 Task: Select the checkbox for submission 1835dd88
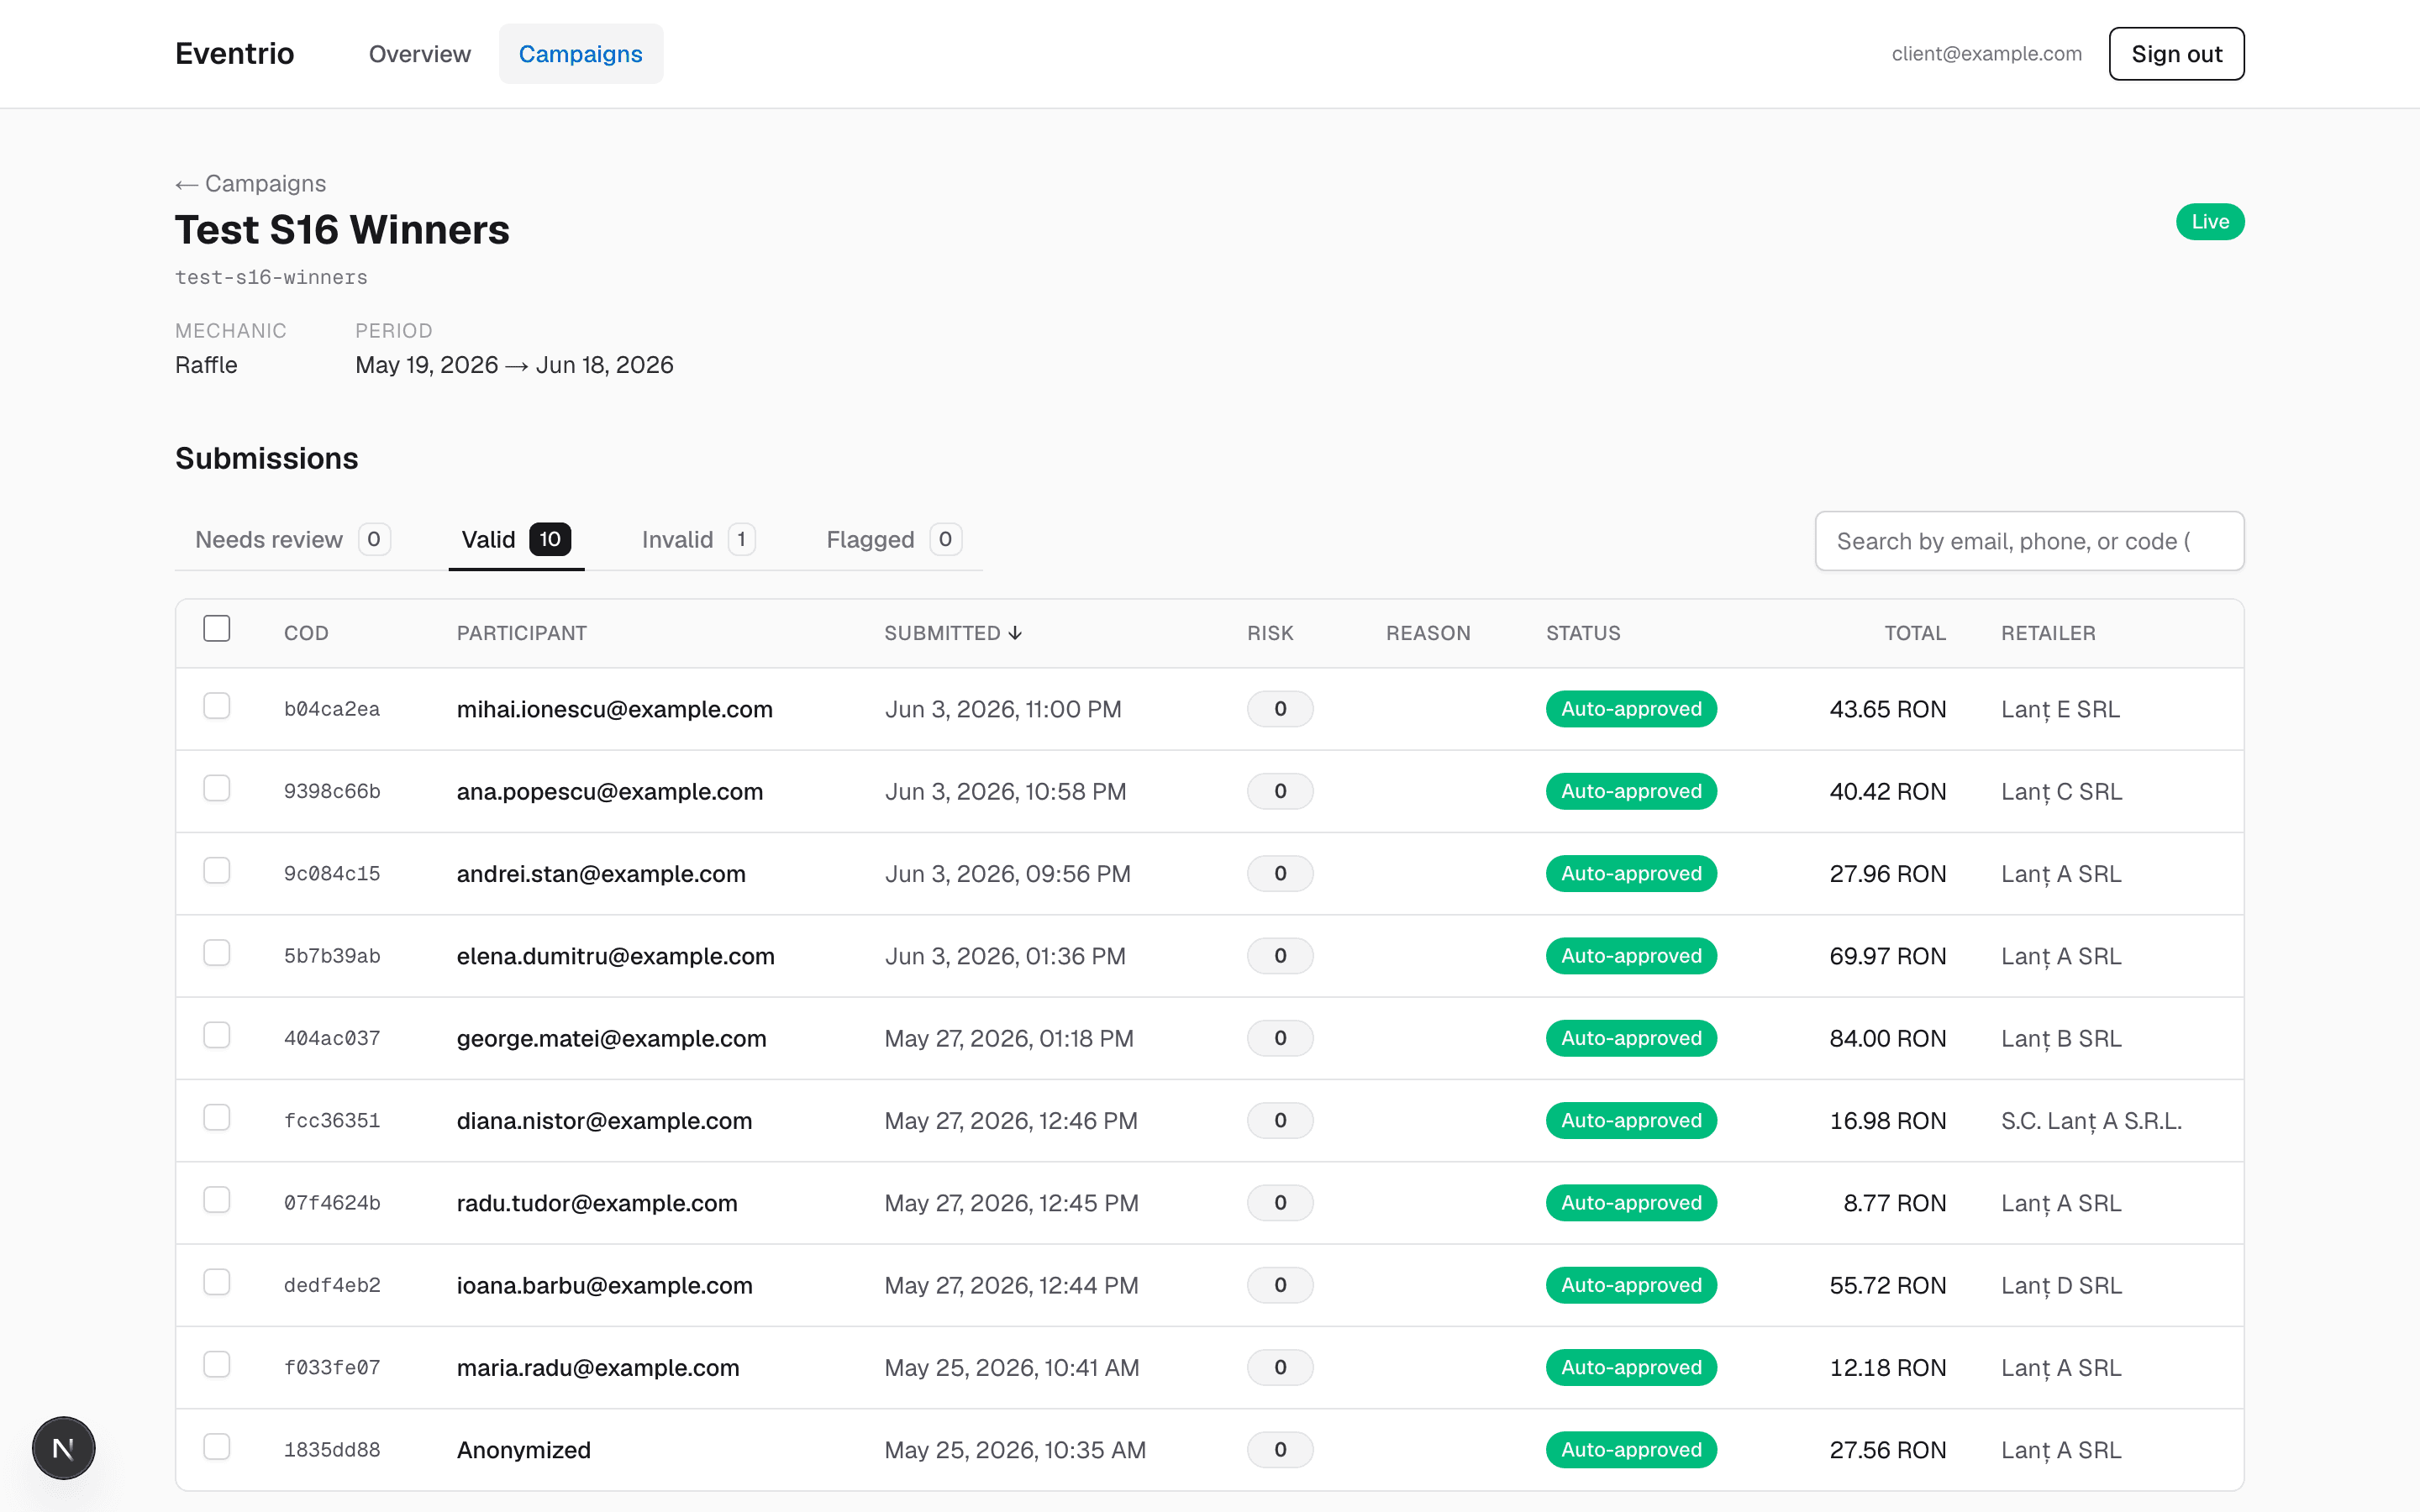click(x=217, y=1447)
